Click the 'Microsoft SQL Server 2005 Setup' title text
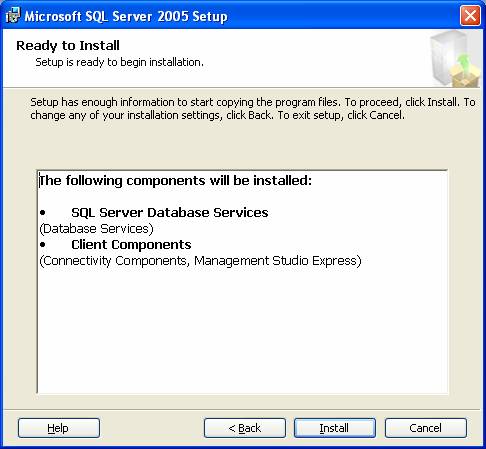Screen dimensions: 486x449 point(126,16)
